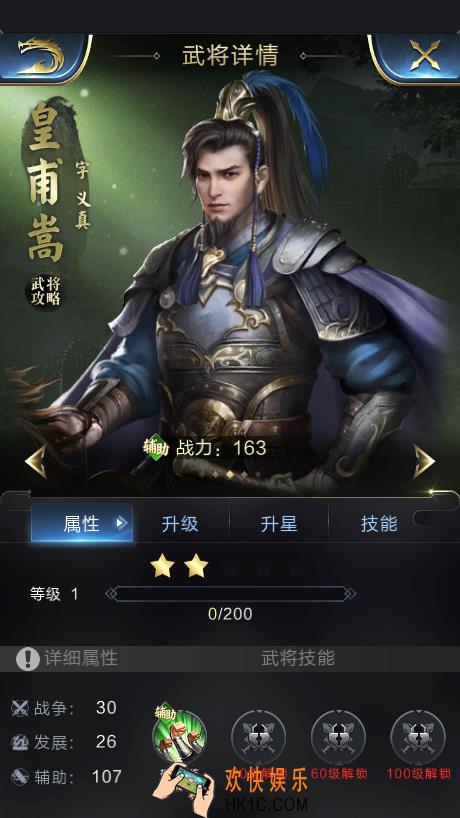This screenshot has width=460, height=818.
Task: Tap the 战争 attribute crossed-swords icon
Action: [20, 708]
